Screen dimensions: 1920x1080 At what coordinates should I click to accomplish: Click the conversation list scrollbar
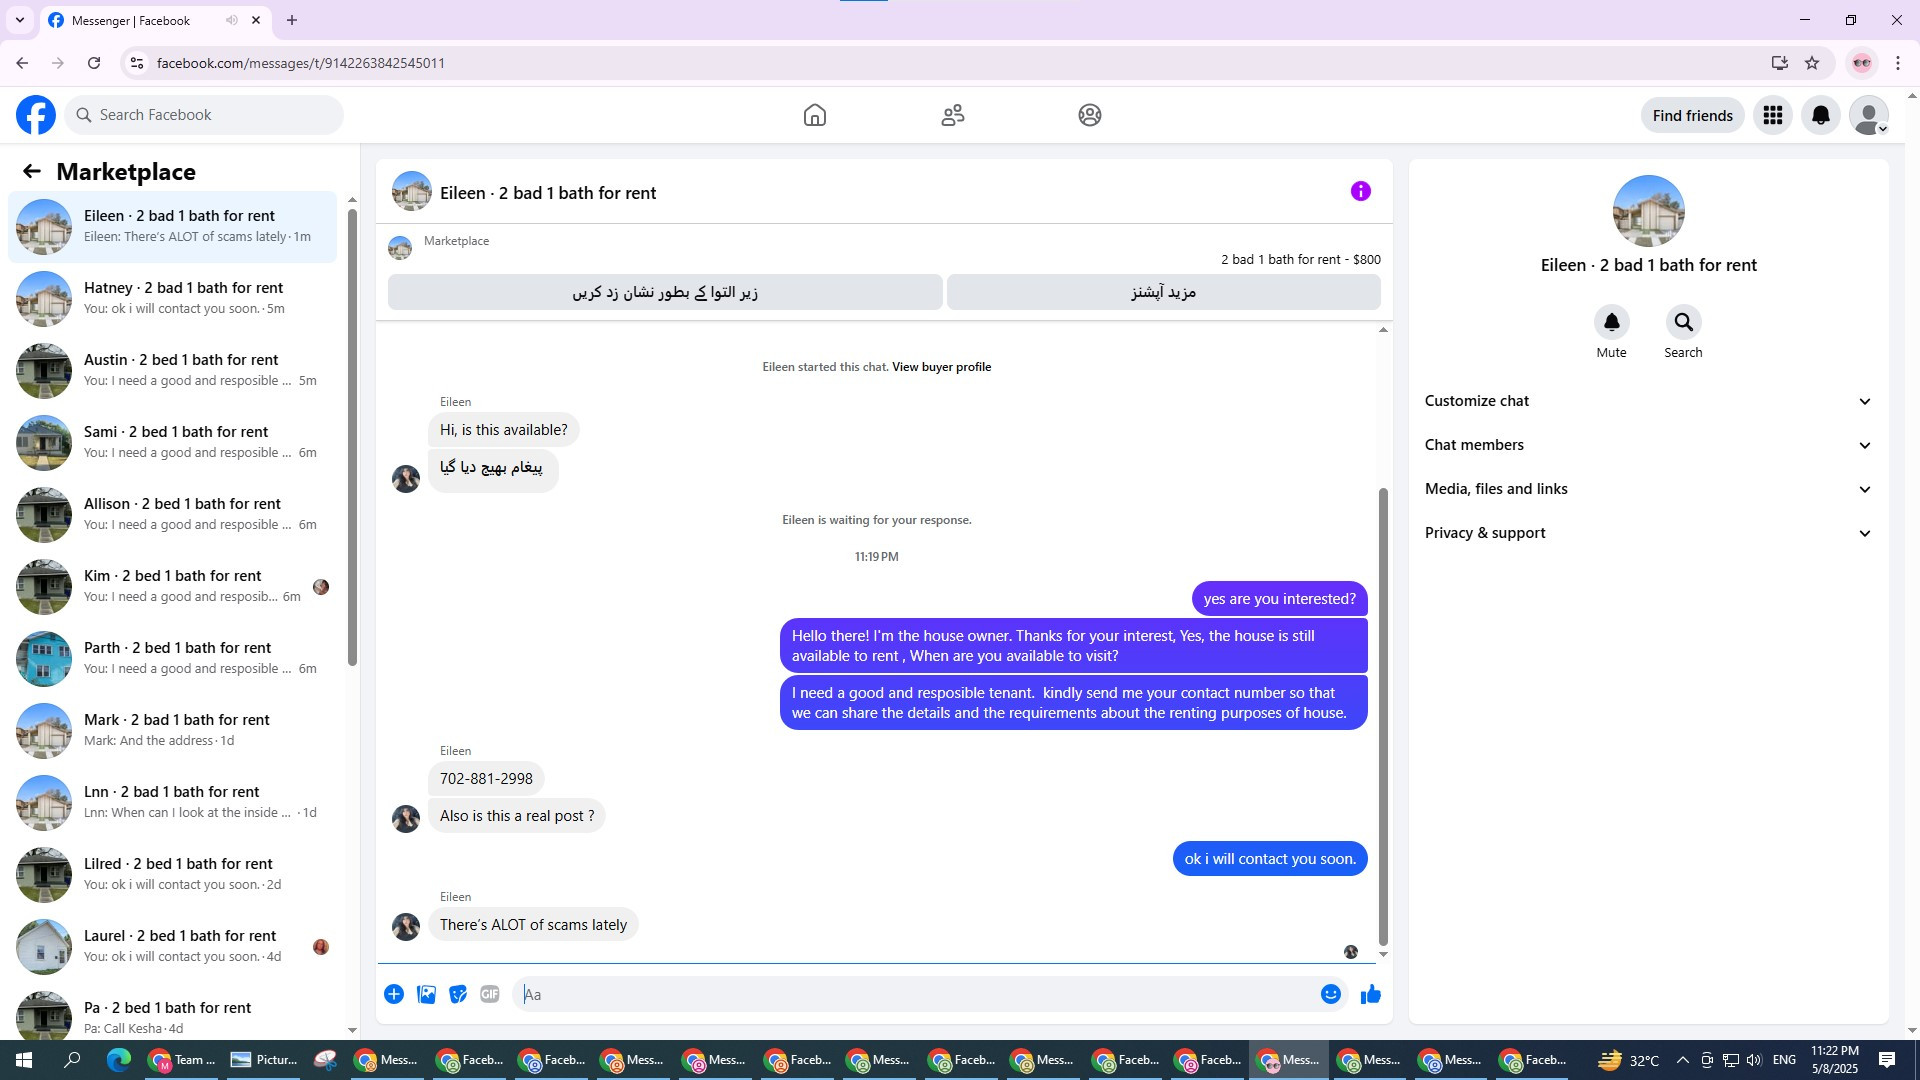(x=352, y=437)
